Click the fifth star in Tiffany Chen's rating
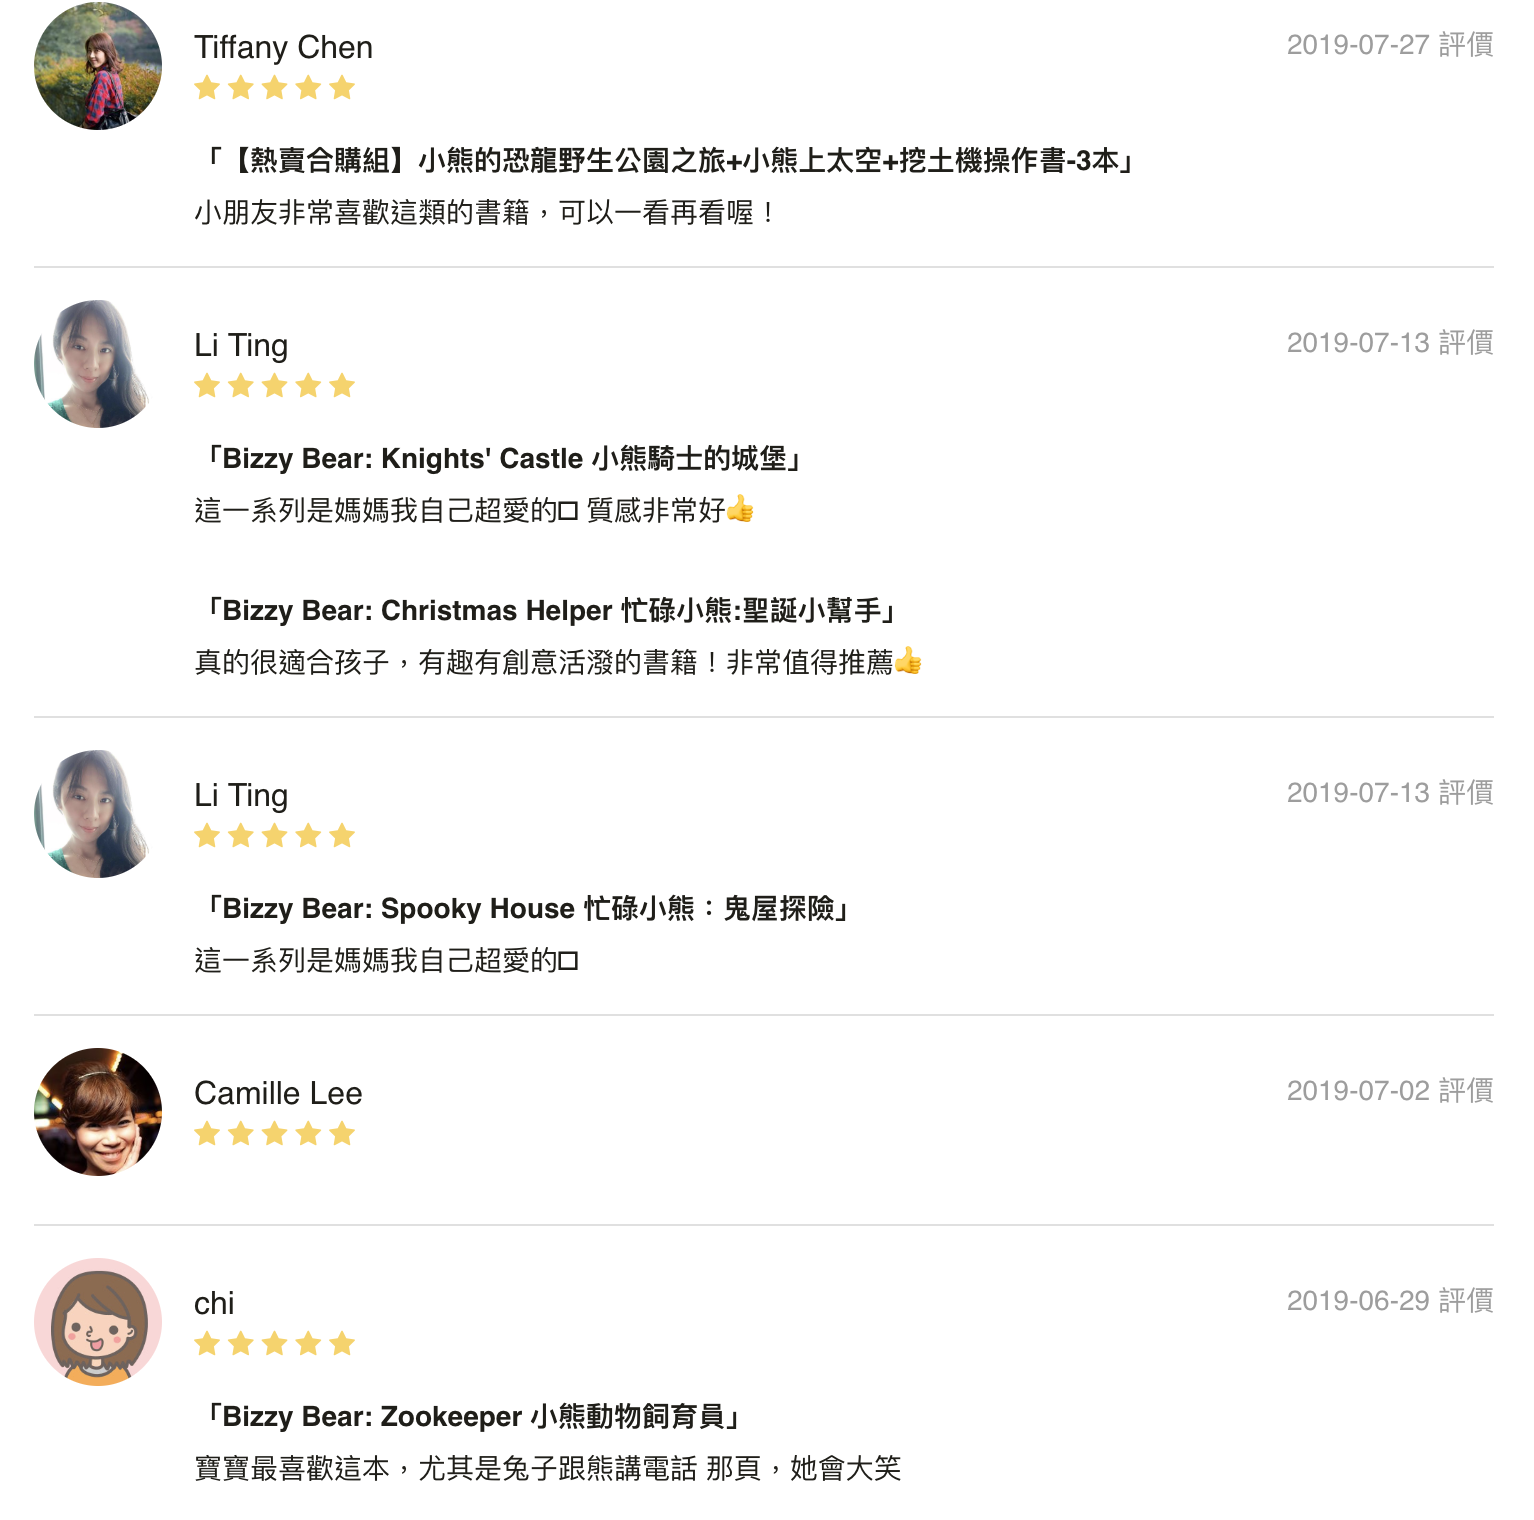Image resolution: width=1534 pixels, height=1520 pixels. coord(342,88)
